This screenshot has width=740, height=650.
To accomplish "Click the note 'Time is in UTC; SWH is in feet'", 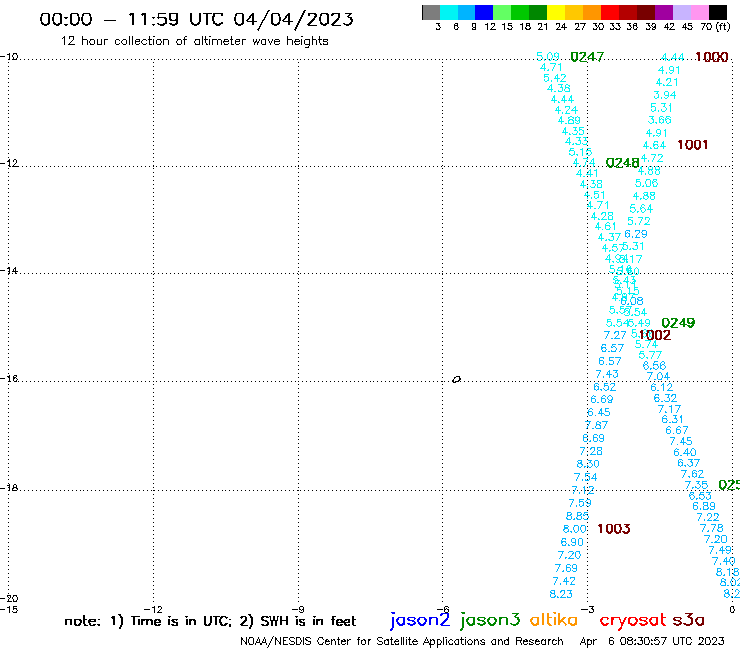I will [x=210, y=621].
